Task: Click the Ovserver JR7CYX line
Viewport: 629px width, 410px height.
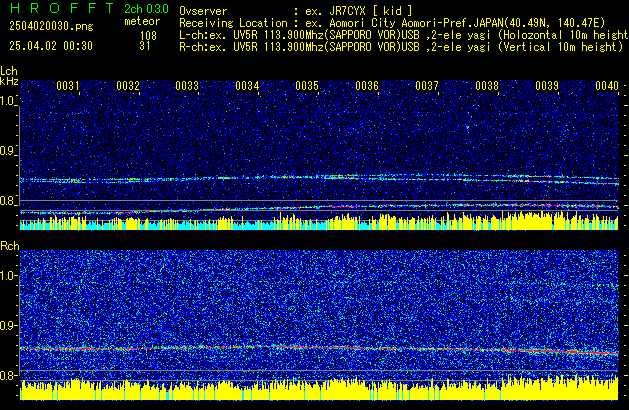Action: pyautogui.click(x=296, y=11)
